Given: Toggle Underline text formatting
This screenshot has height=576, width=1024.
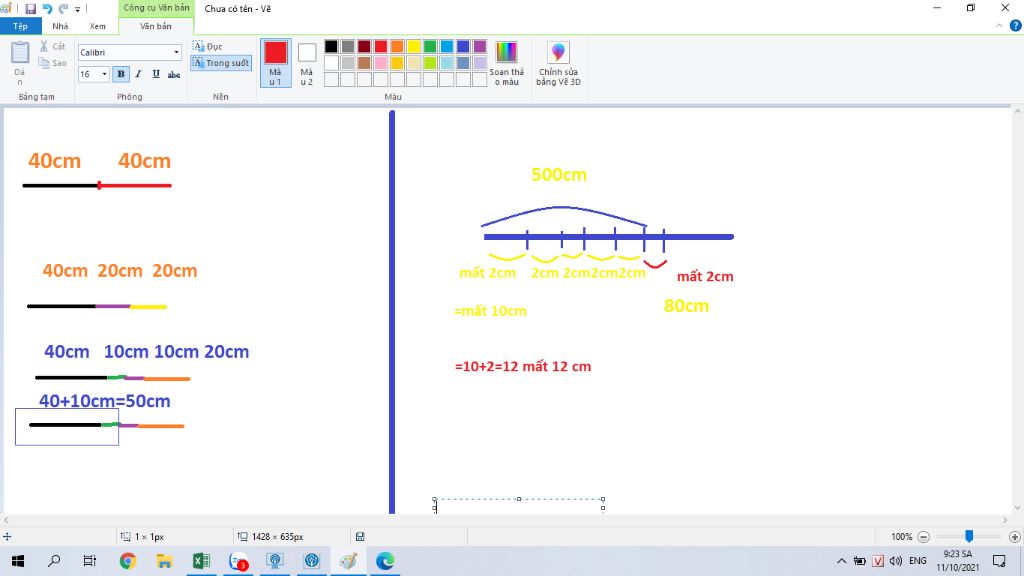Looking at the screenshot, I should [156, 74].
